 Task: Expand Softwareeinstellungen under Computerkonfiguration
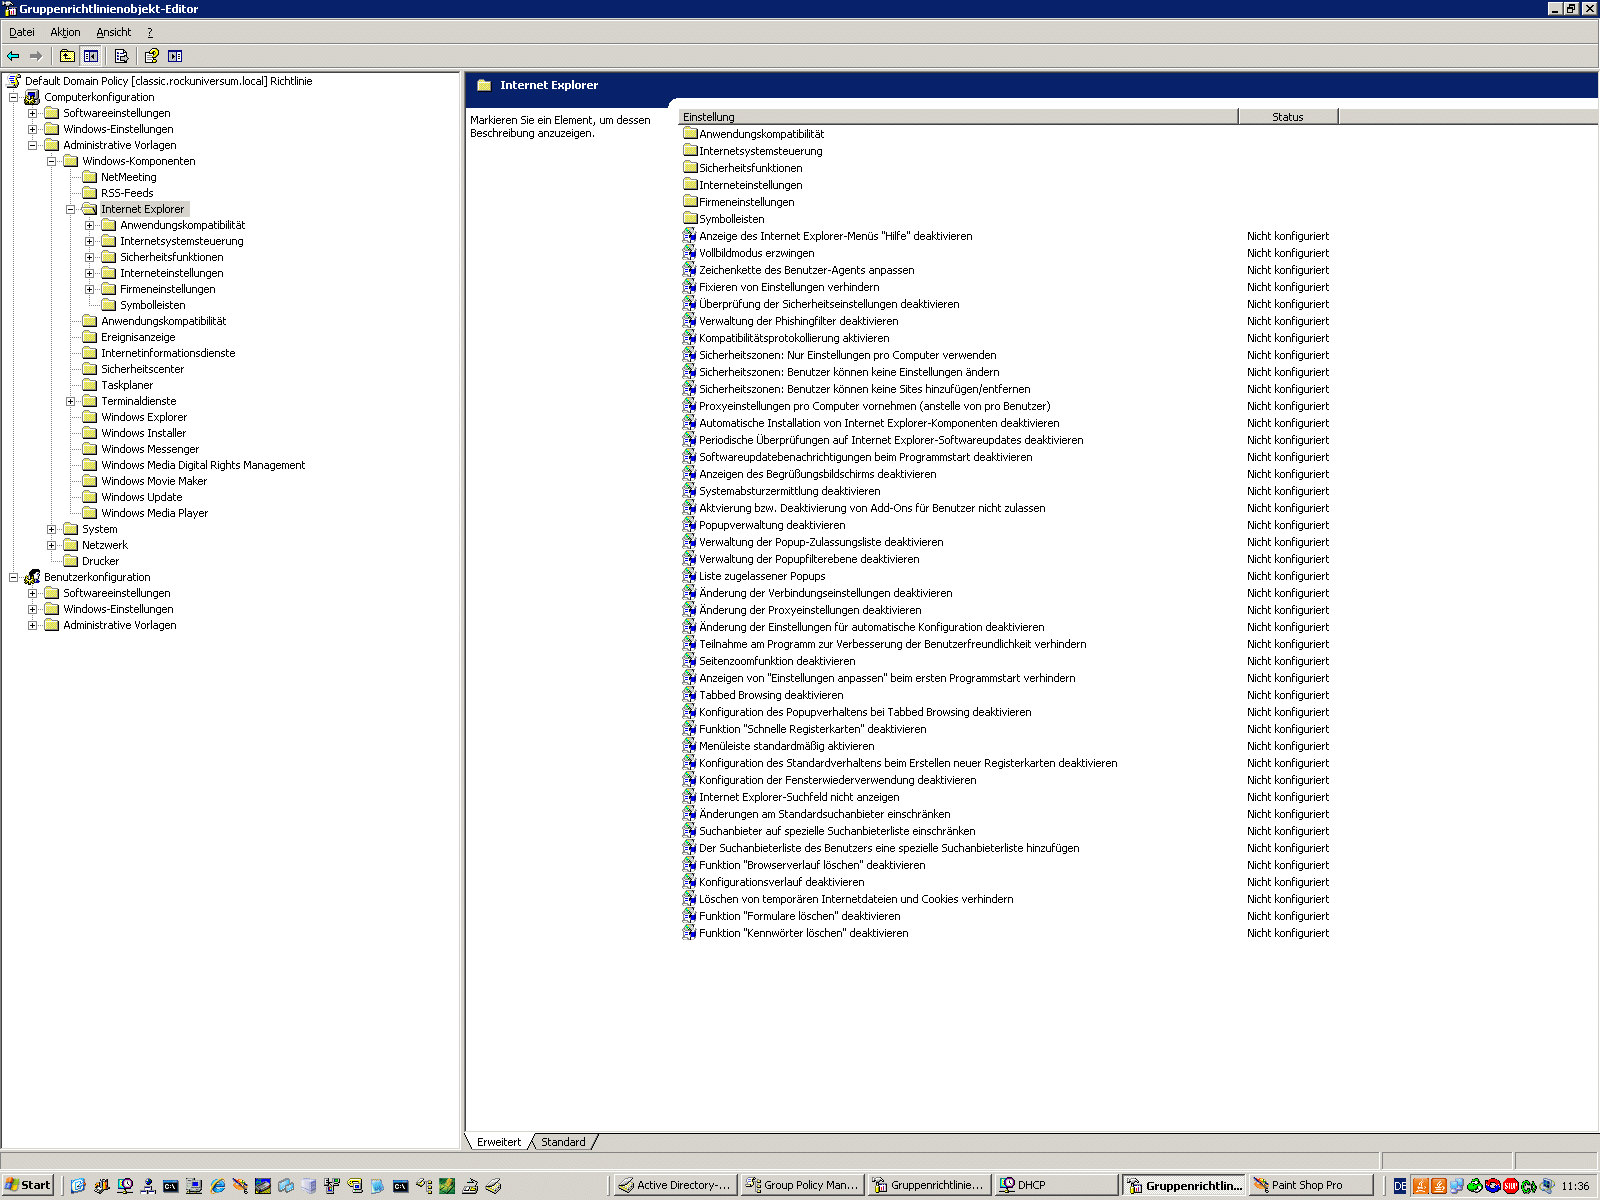[32, 113]
